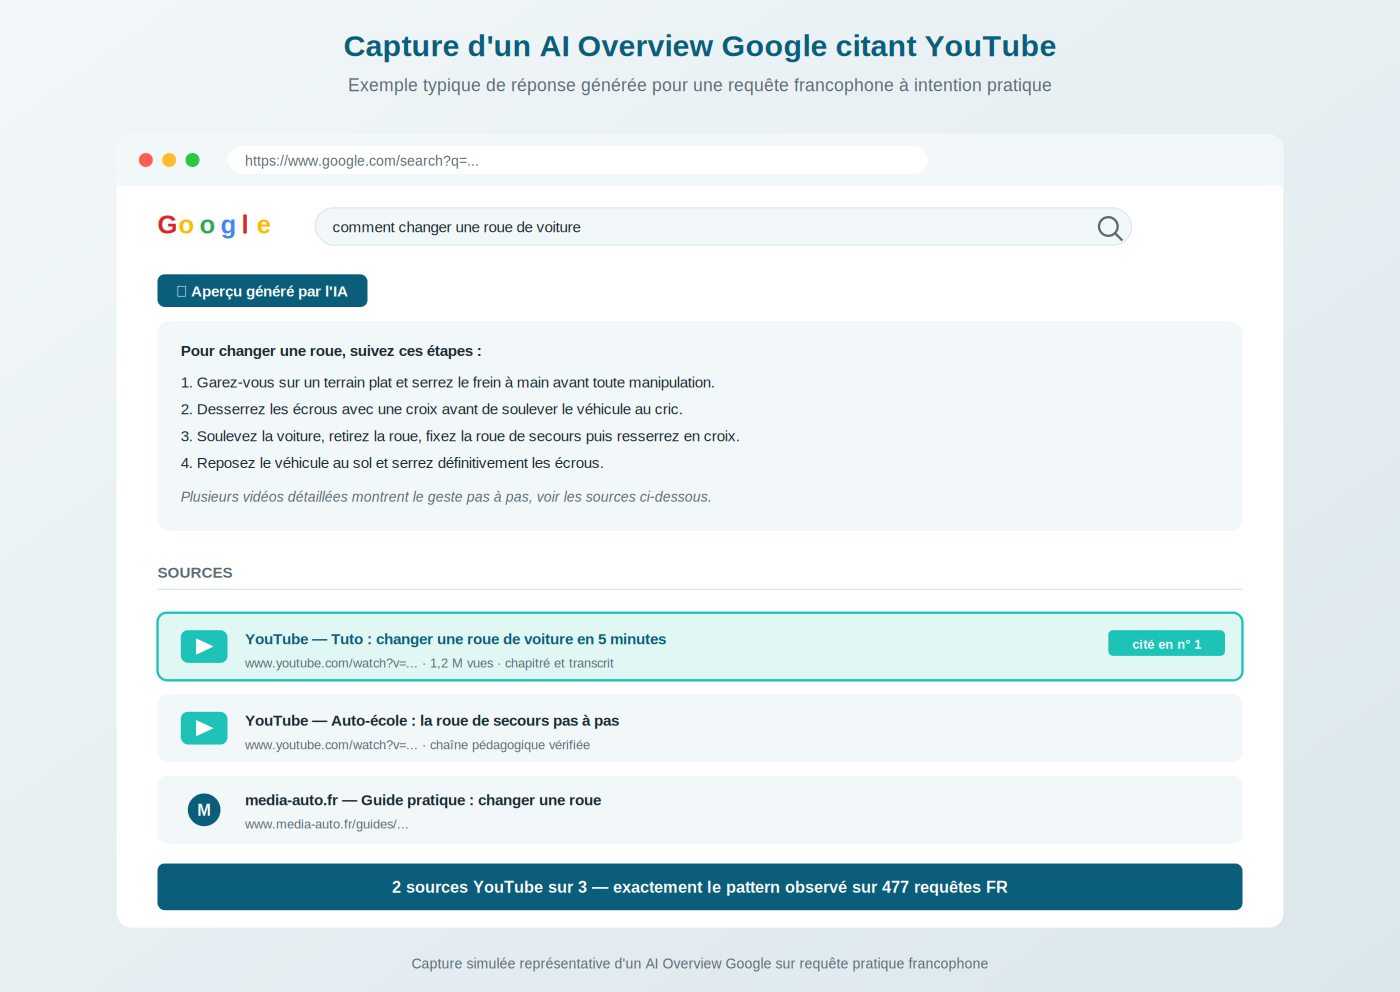Open the first YouTube play icon

click(204, 647)
